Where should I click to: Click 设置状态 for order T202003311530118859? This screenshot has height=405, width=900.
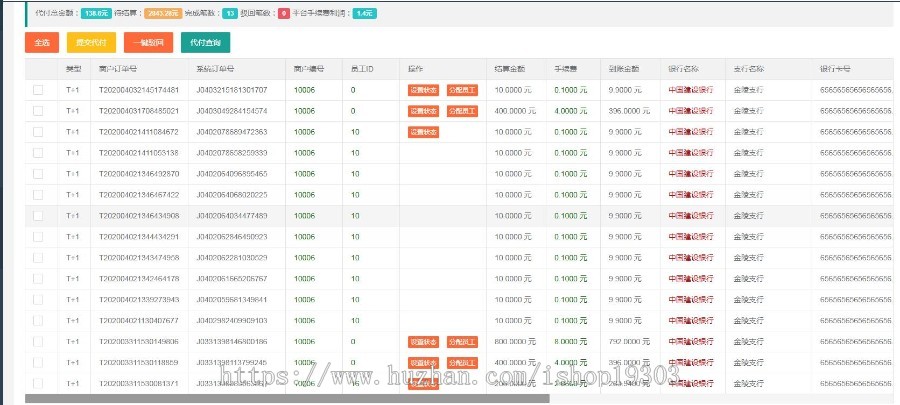[x=424, y=363]
